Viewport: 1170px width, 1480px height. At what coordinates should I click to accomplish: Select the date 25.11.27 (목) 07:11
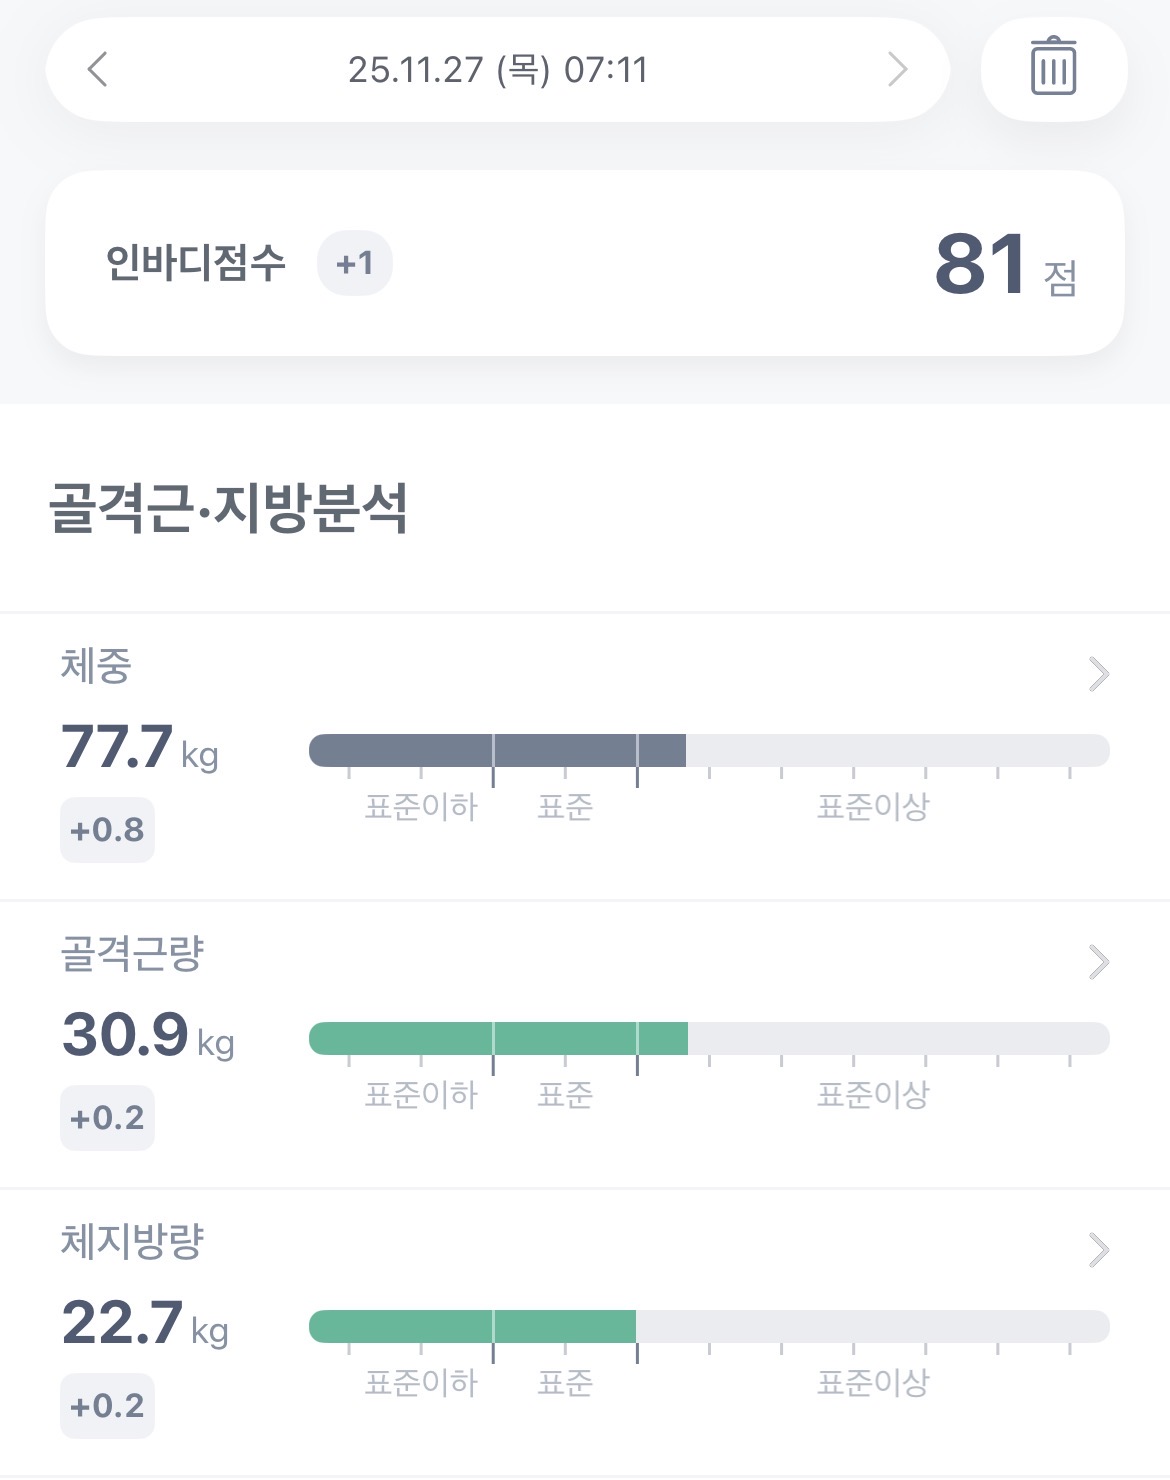click(x=498, y=70)
